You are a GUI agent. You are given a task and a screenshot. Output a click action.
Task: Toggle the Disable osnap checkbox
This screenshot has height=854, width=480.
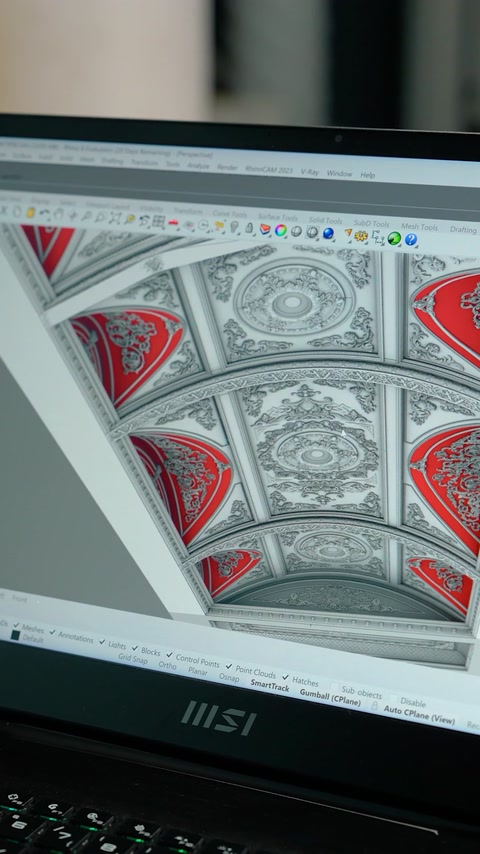pos(393,698)
